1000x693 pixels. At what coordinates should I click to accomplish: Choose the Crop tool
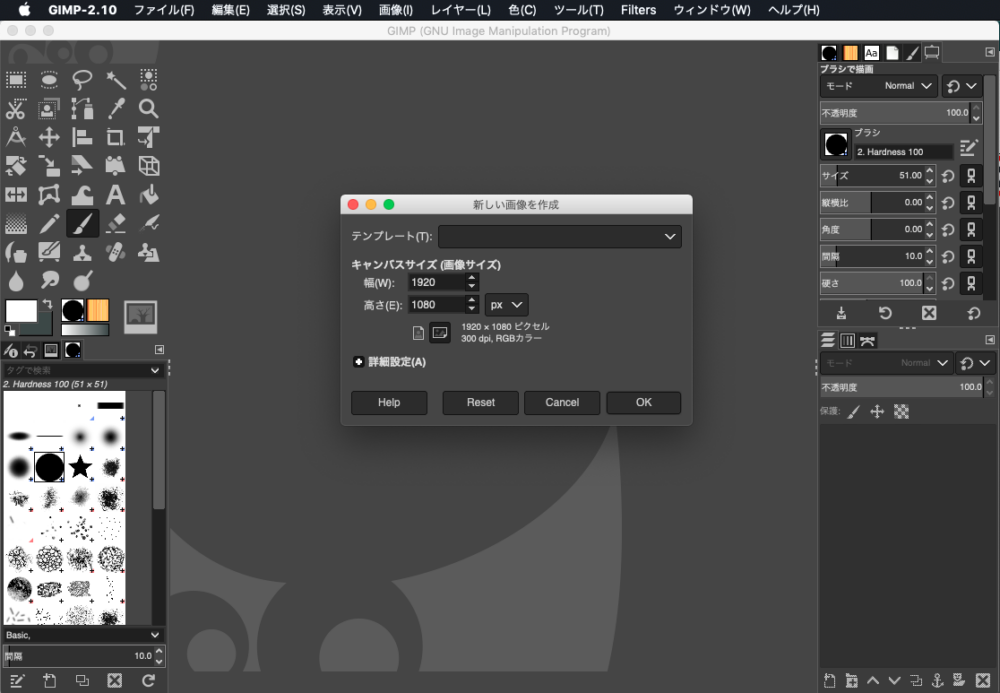(x=115, y=137)
